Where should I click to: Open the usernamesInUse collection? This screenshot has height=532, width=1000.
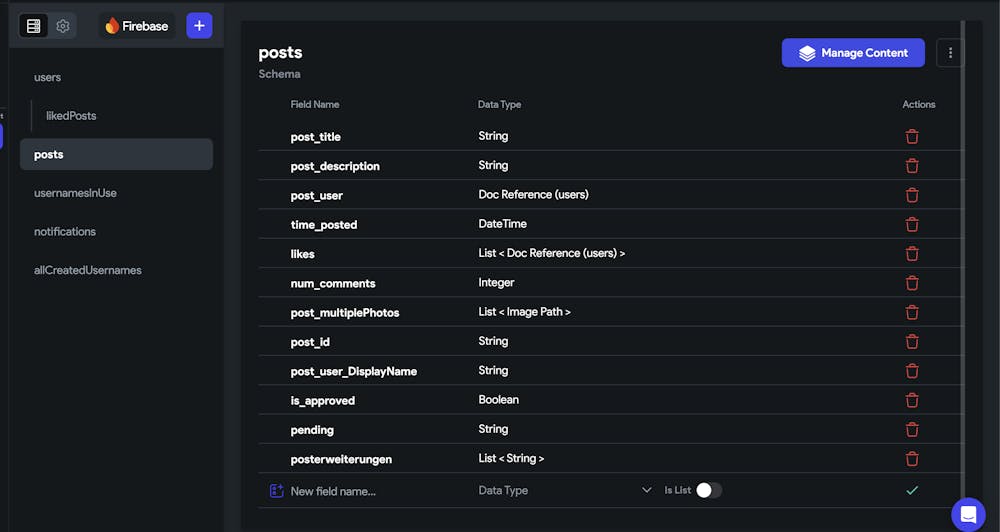[75, 193]
